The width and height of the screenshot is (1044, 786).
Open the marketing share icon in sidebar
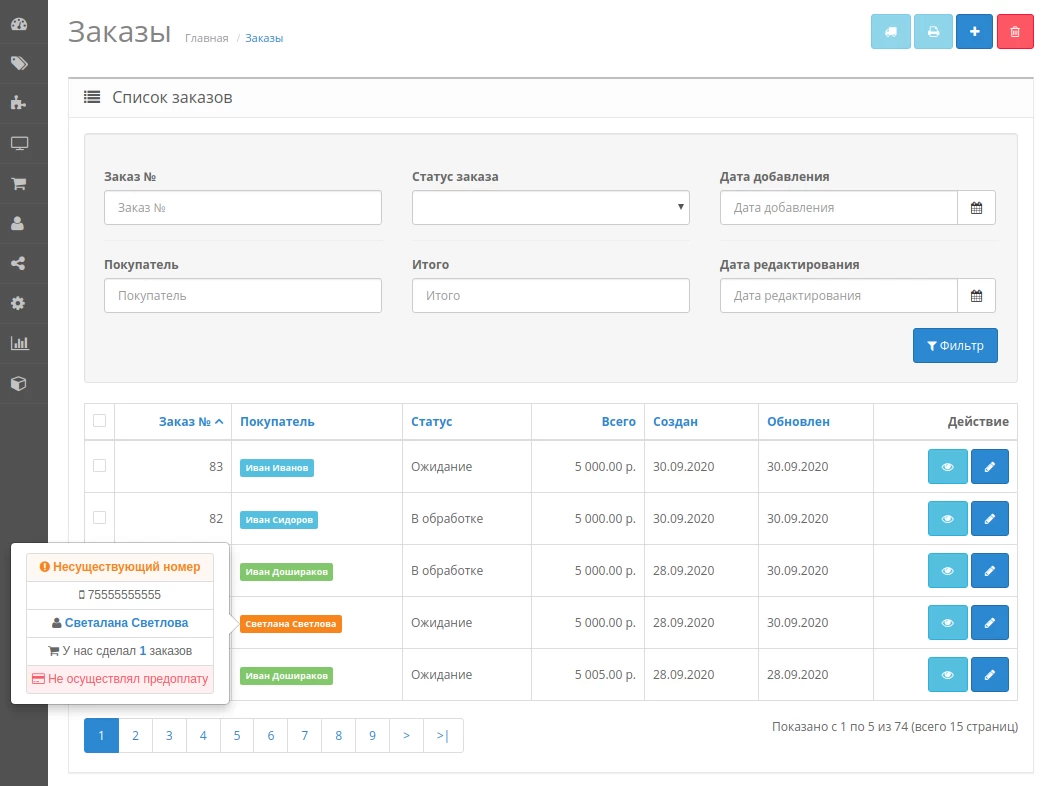(19, 264)
